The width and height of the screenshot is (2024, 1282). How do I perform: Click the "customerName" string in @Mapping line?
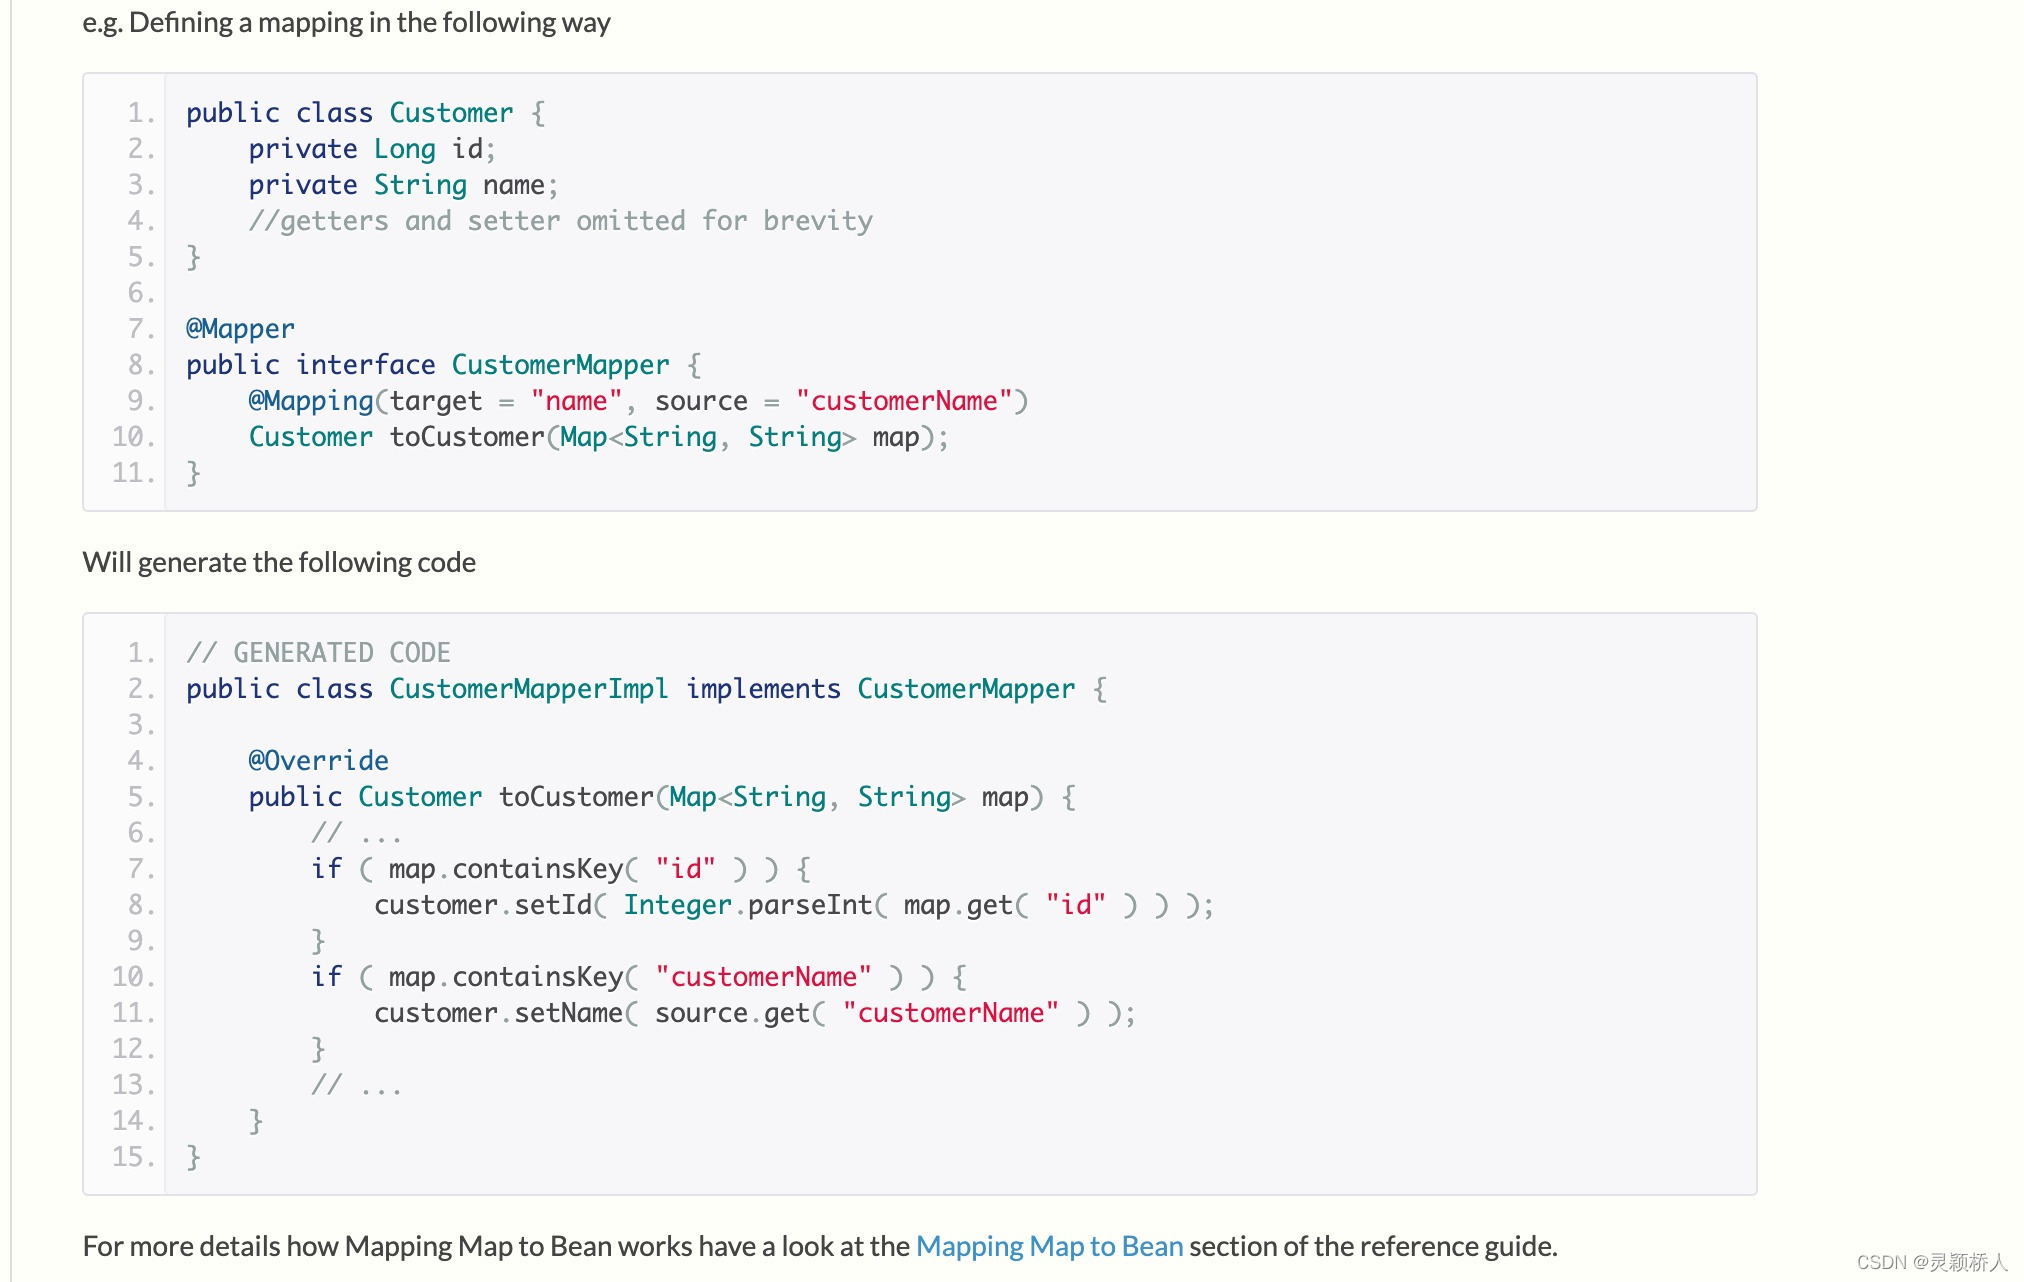pos(904,401)
